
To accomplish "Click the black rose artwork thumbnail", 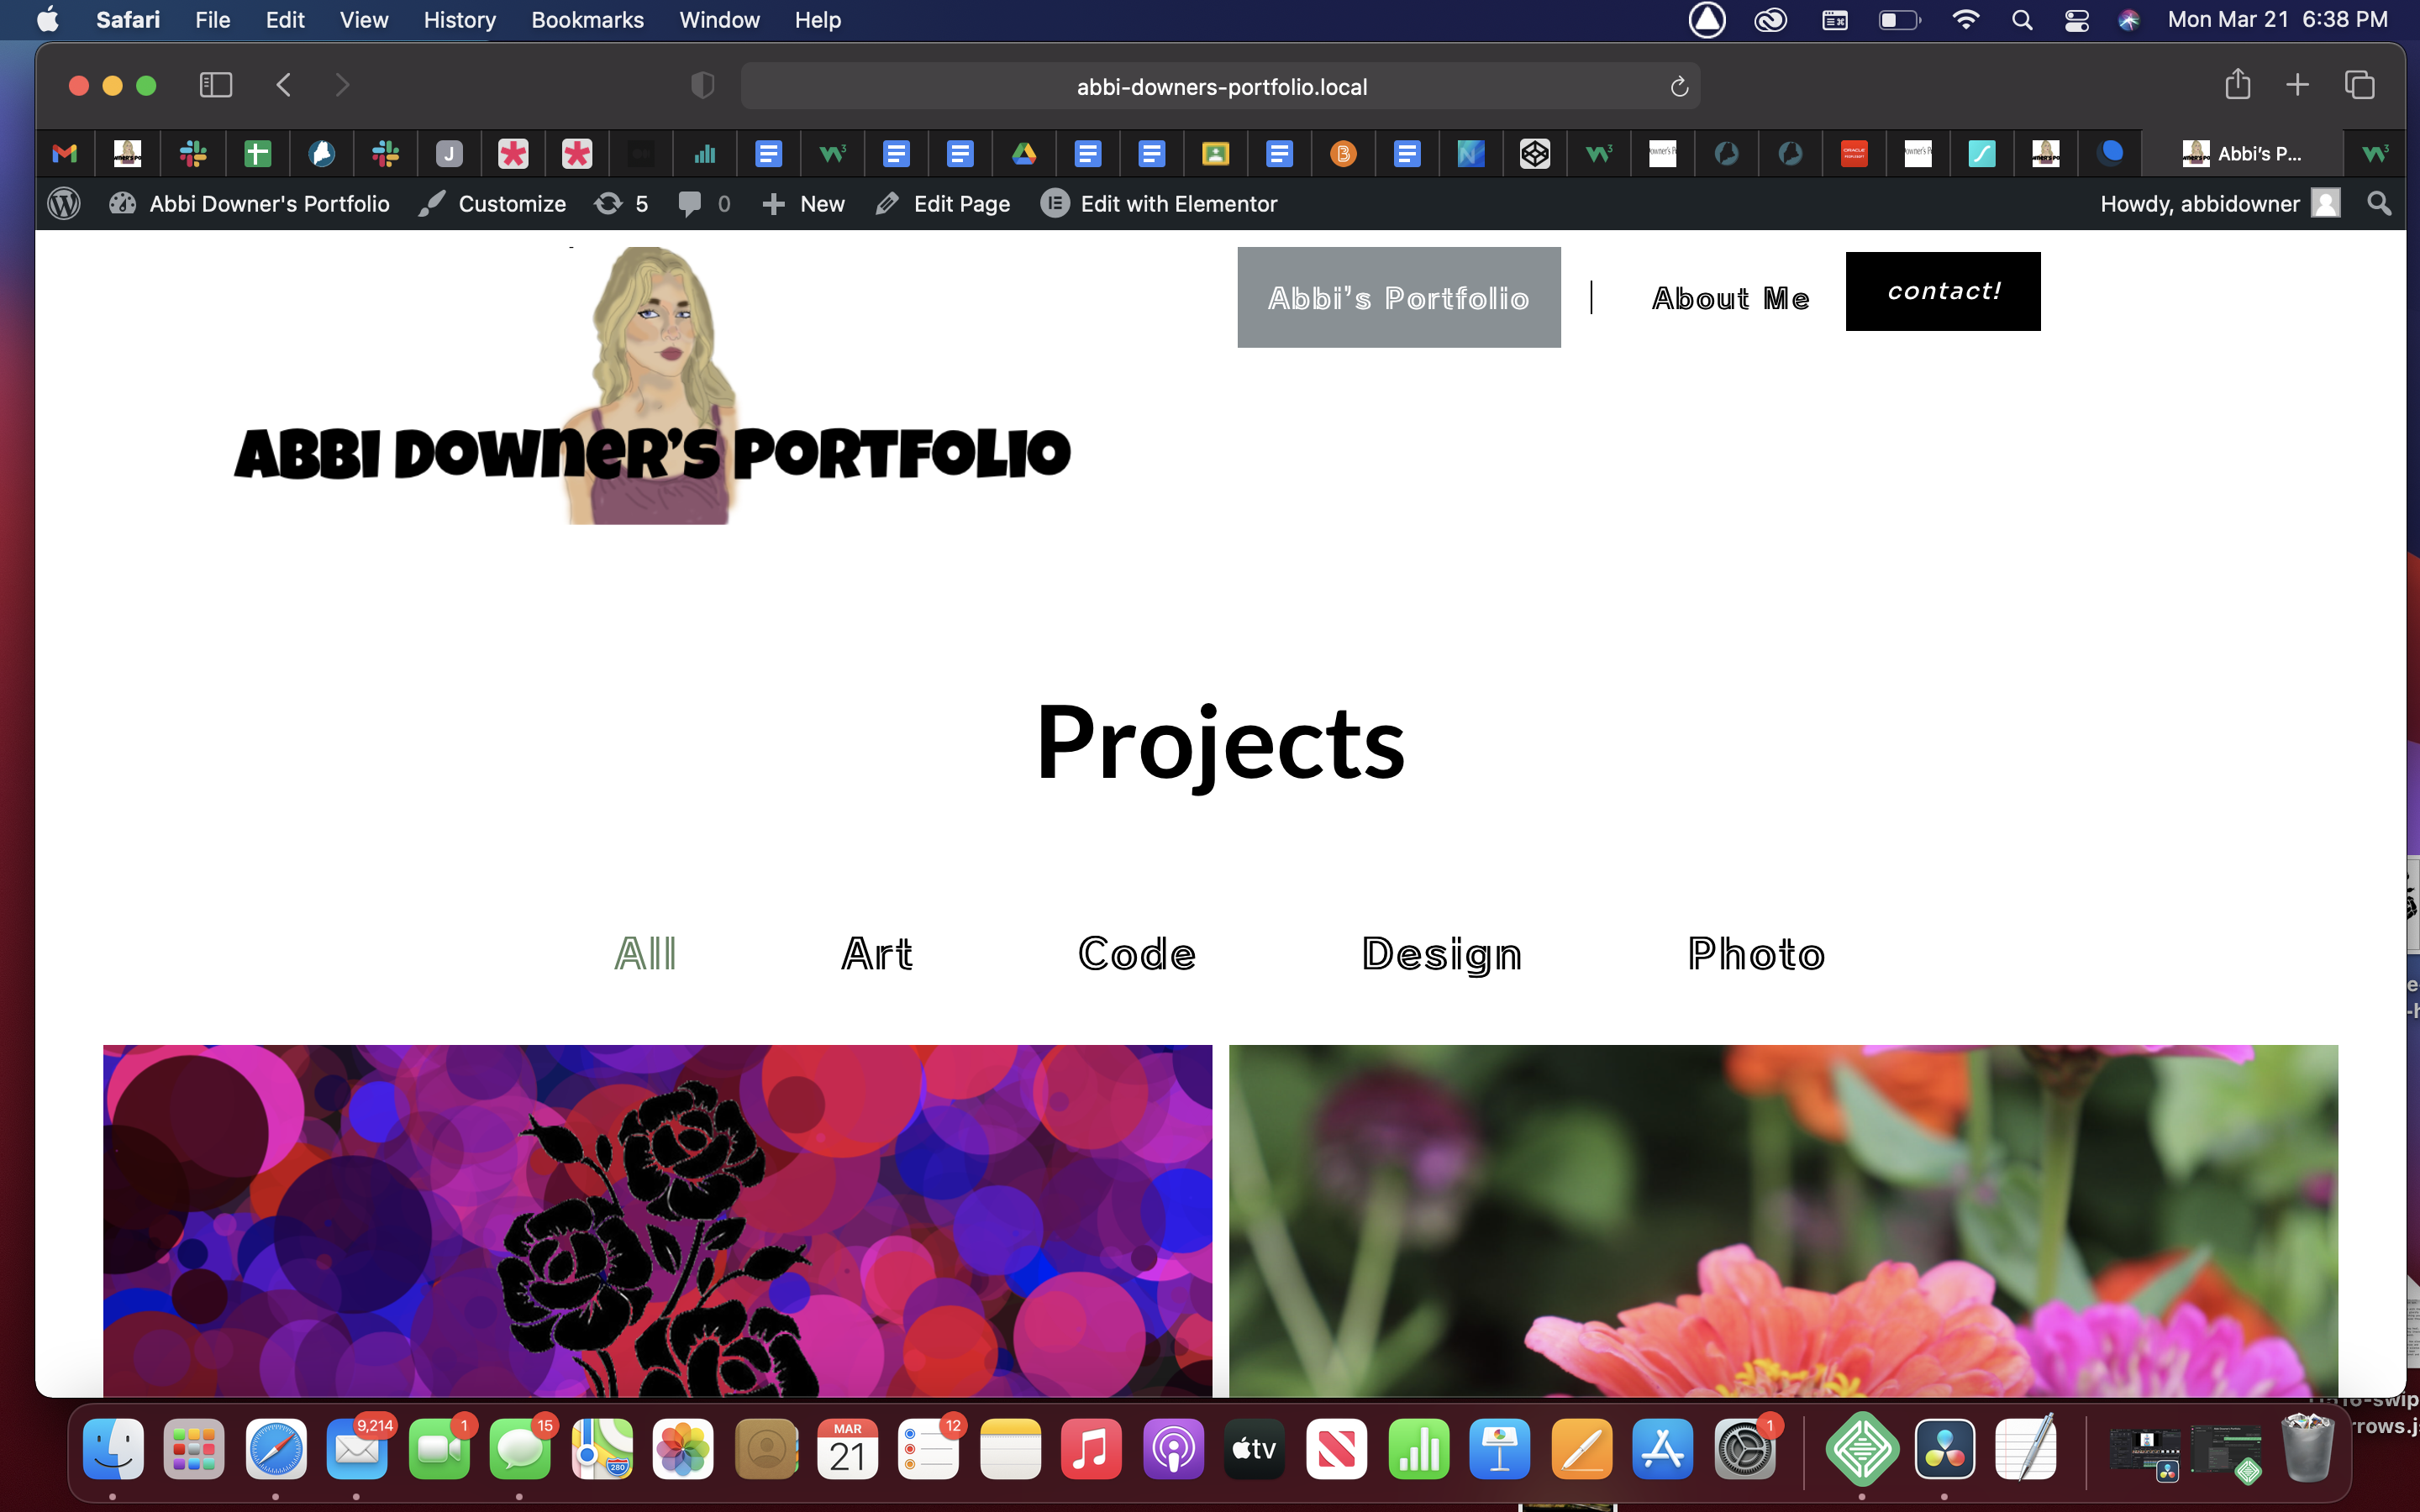I will coord(657,1220).
